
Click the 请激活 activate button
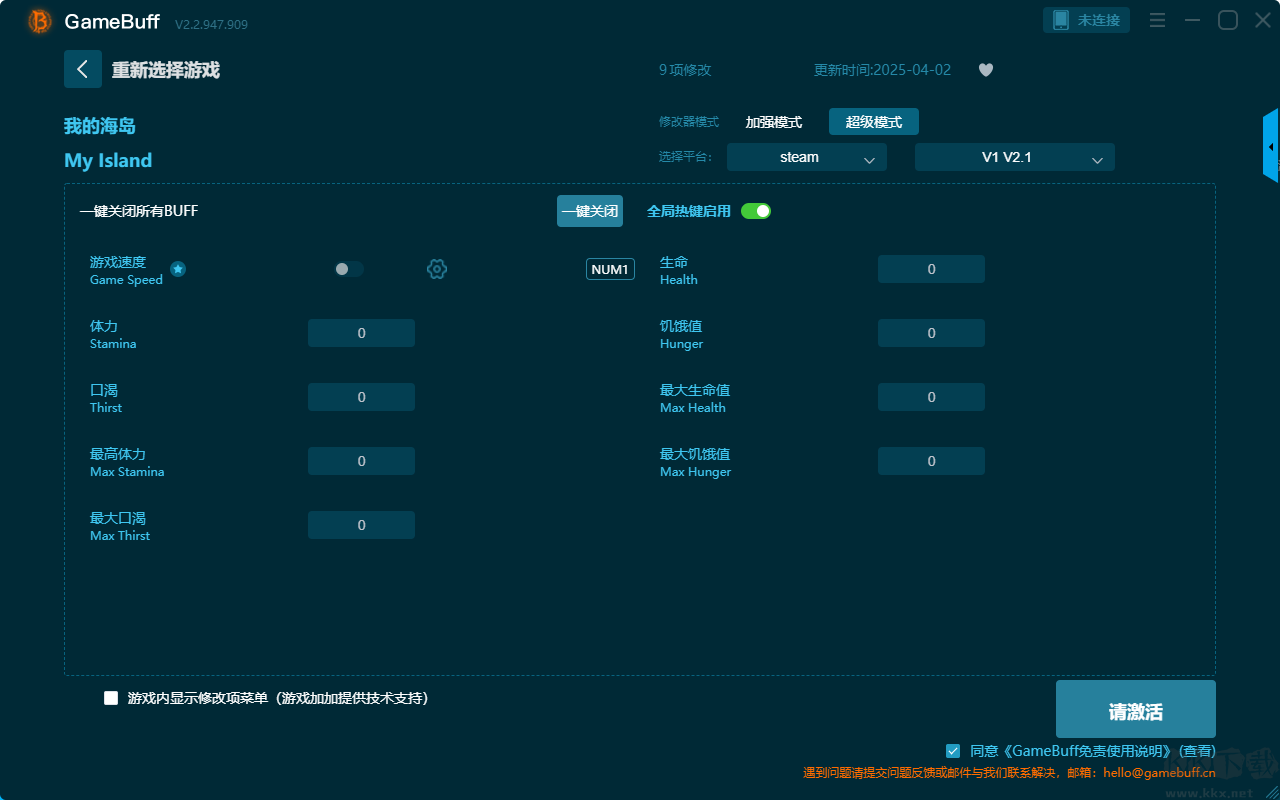[1135, 709]
